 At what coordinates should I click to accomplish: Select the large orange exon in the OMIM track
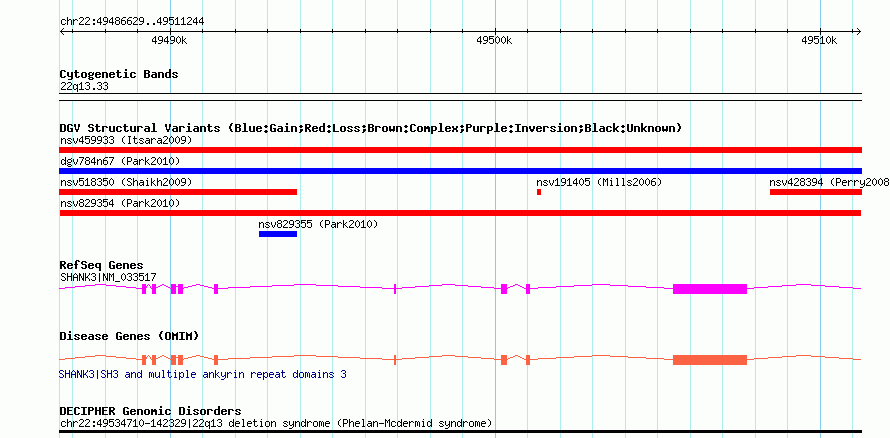pyautogui.click(x=710, y=360)
